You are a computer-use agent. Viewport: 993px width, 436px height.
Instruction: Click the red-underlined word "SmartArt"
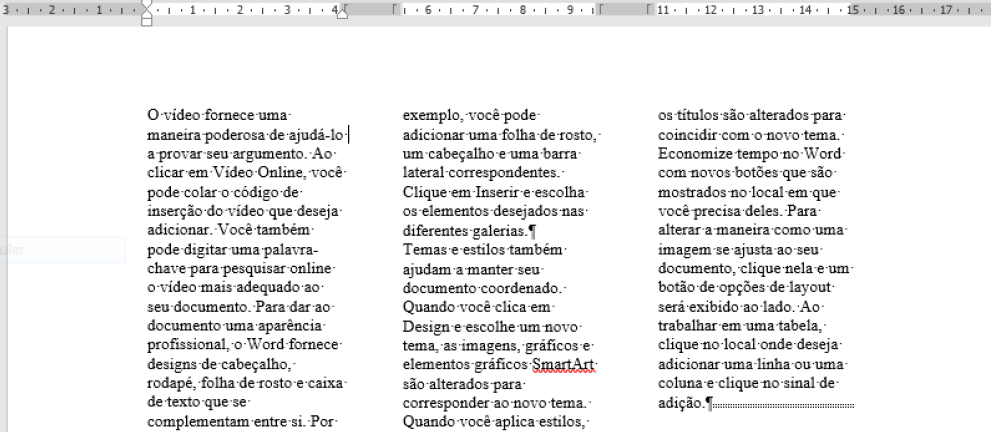click(564, 364)
